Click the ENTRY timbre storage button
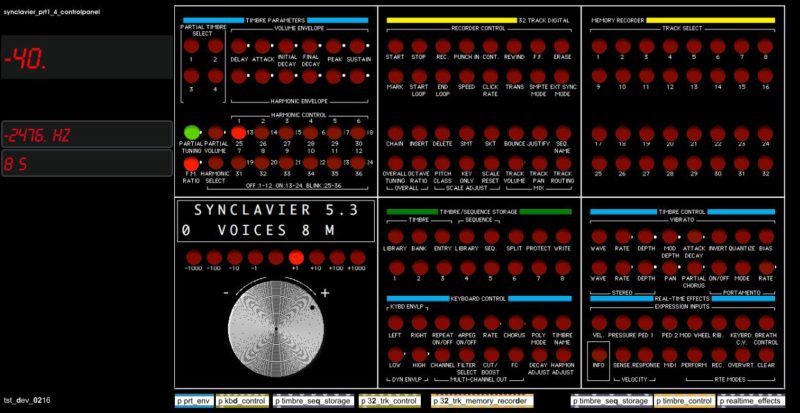Image resolution: width=800 pixels, height=413 pixels. [x=443, y=236]
